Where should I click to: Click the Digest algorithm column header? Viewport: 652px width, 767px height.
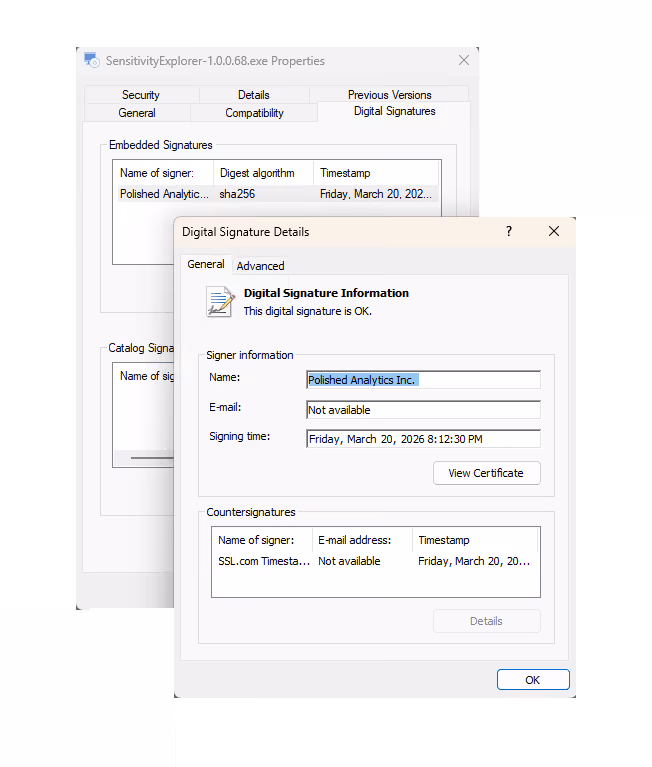pyautogui.click(x=263, y=173)
